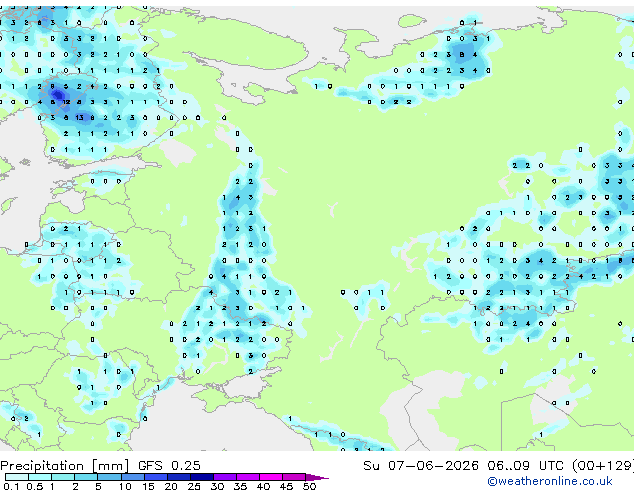
Task: Click the 0.1–0.5 mm palest cyan legend swatch
Action: click(x=17, y=477)
